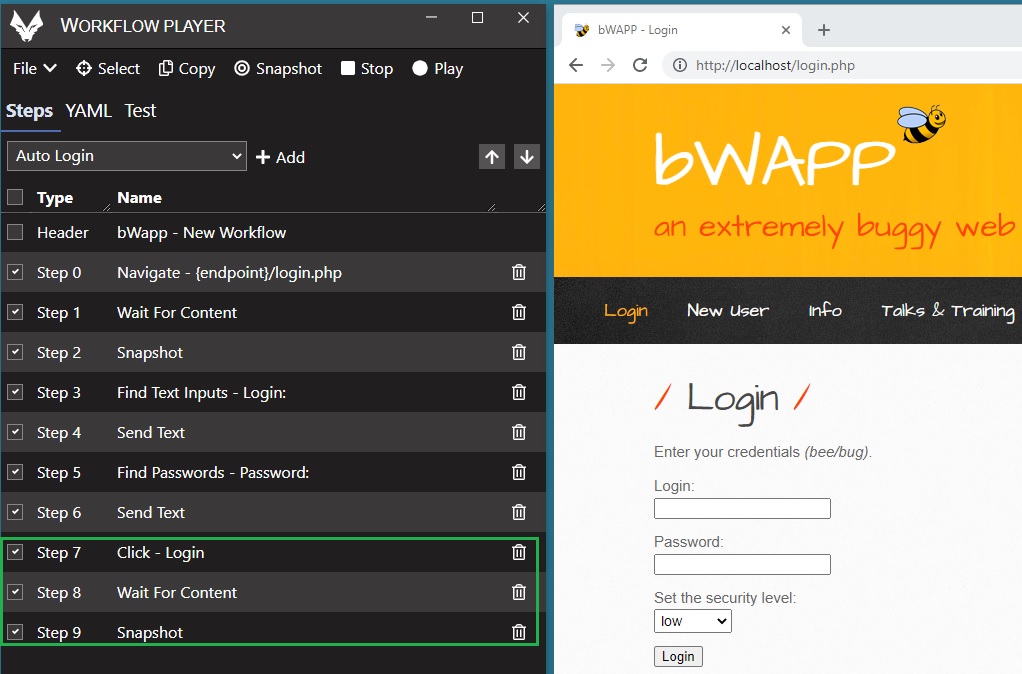Delete Step 3 Find Text Inputs

[x=519, y=392]
